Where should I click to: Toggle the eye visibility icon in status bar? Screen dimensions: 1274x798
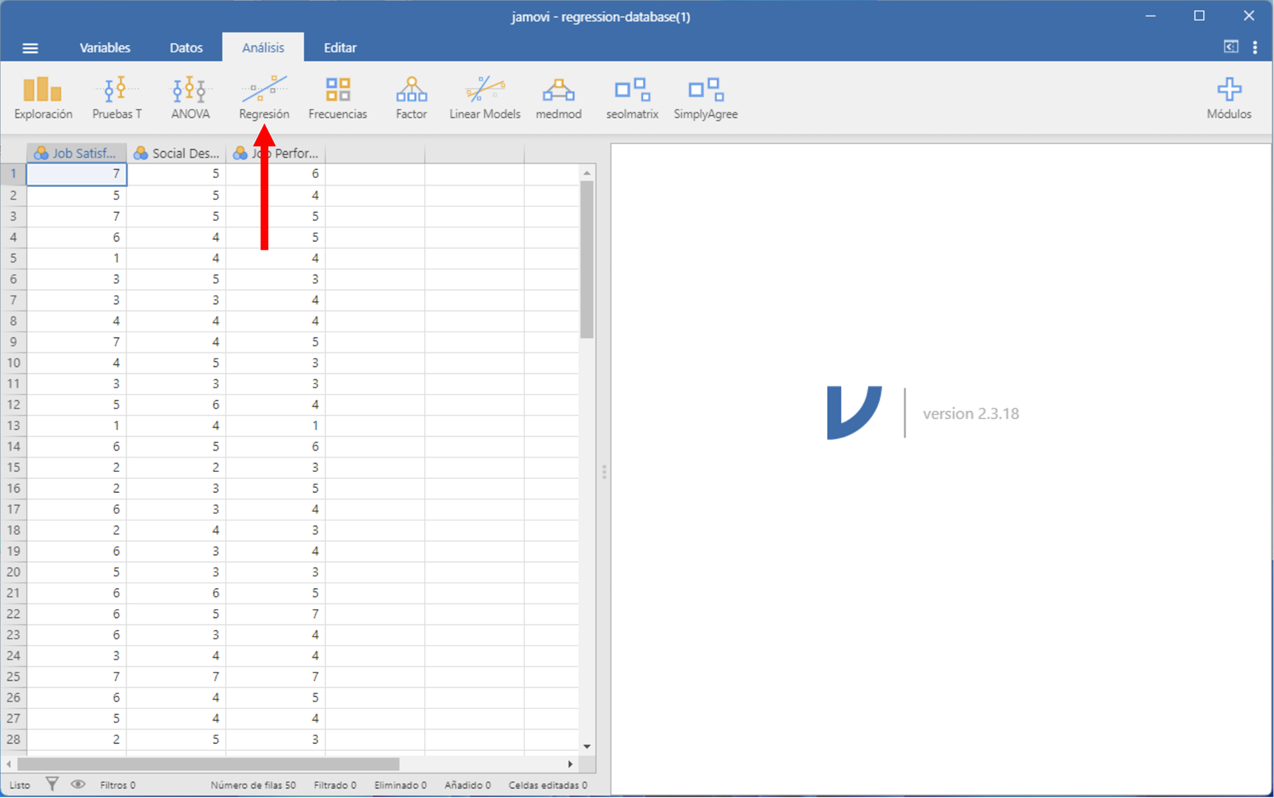coord(78,785)
